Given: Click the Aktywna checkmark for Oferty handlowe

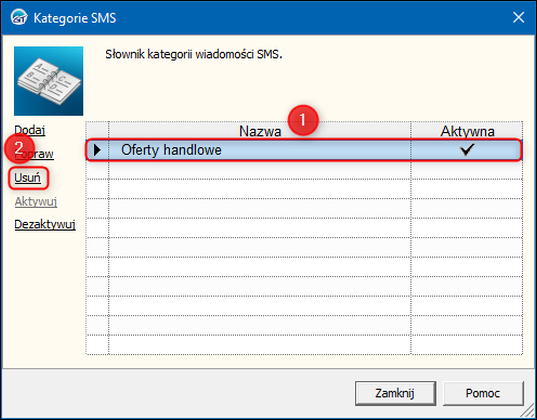Looking at the screenshot, I should pos(467,149).
